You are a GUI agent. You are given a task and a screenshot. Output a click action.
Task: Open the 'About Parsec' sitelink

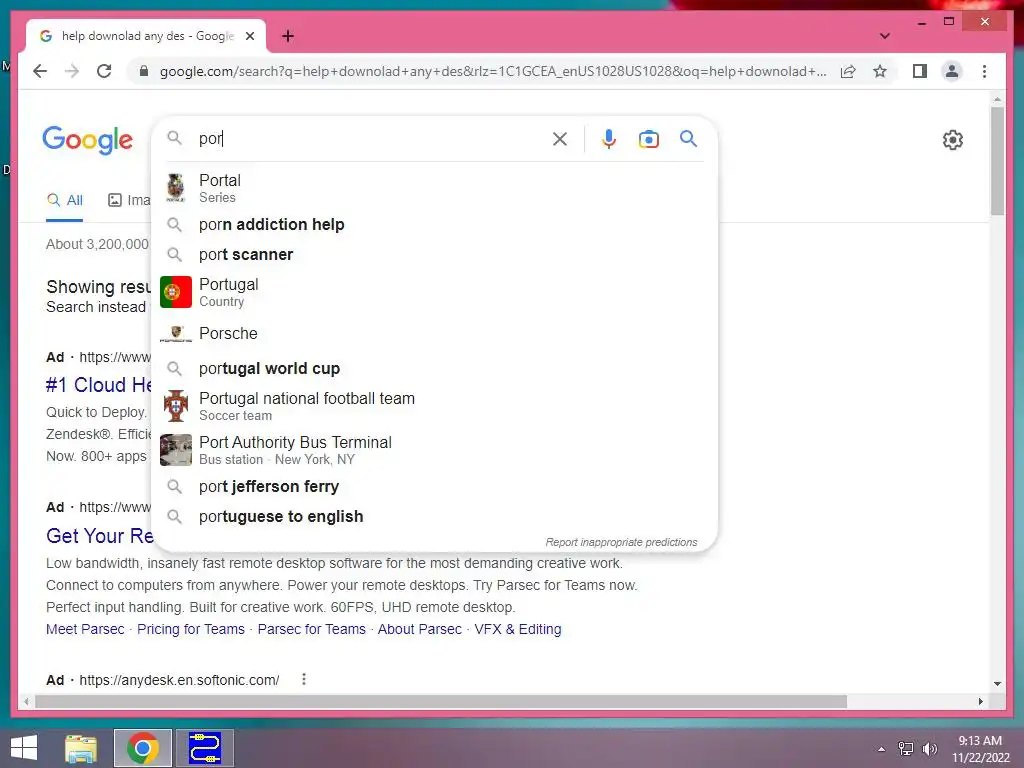coord(419,629)
